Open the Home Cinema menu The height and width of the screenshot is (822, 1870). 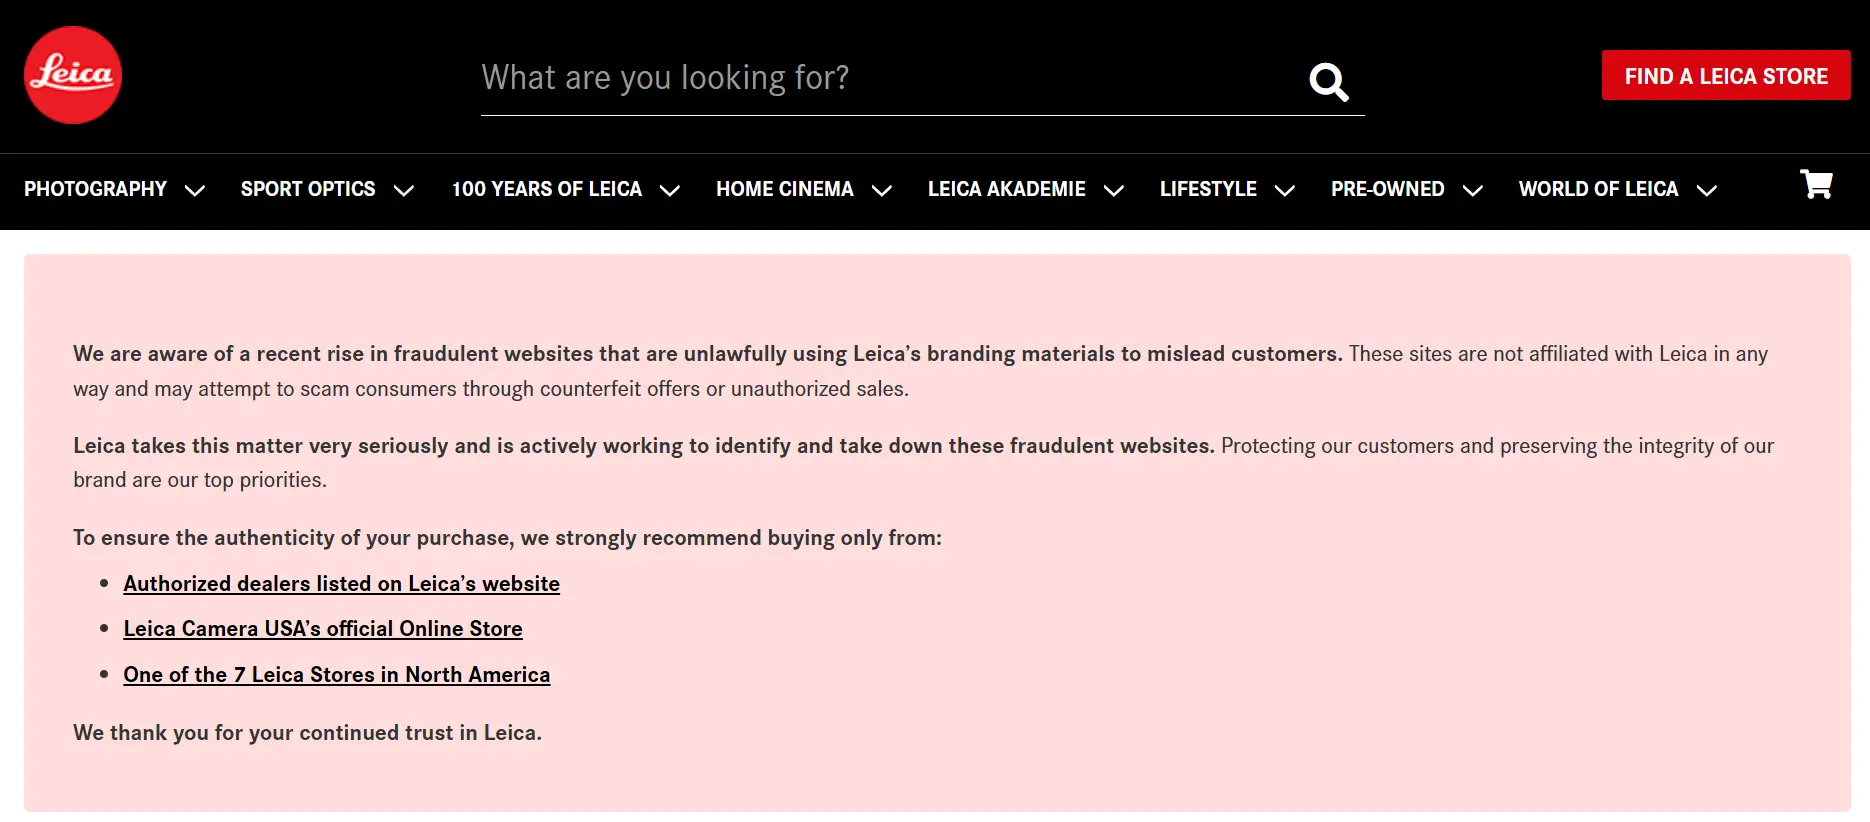coord(785,189)
